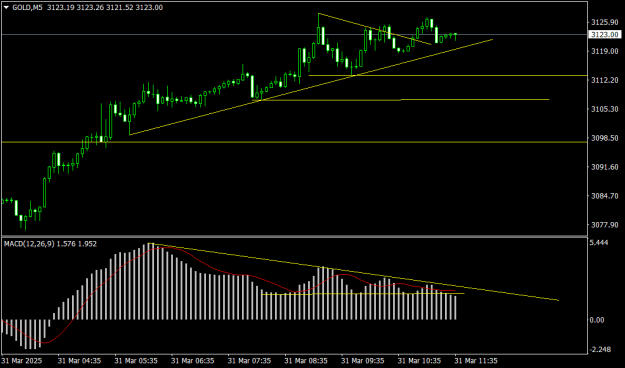
Task: Select the short descending trendline above recent highs
Action: point(375,29)
